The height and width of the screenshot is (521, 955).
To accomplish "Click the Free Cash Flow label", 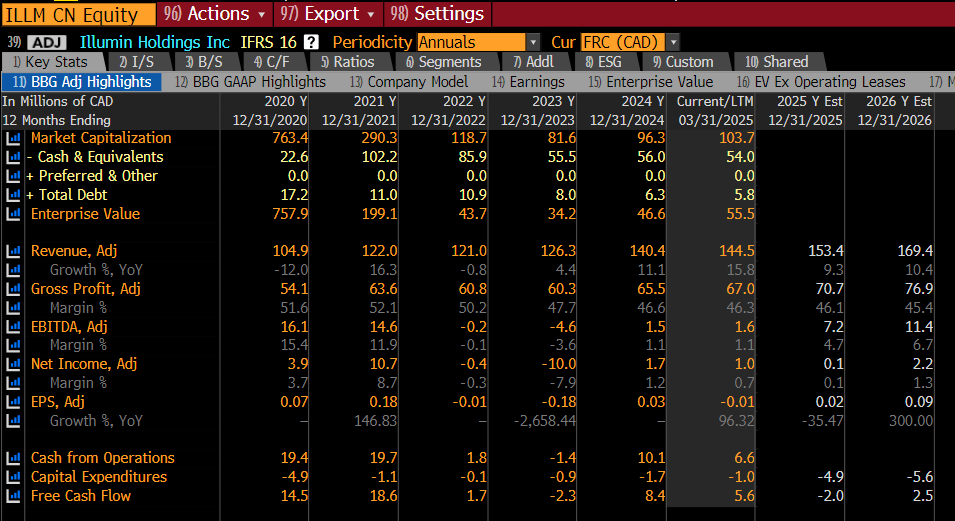I will pos(81,496).
